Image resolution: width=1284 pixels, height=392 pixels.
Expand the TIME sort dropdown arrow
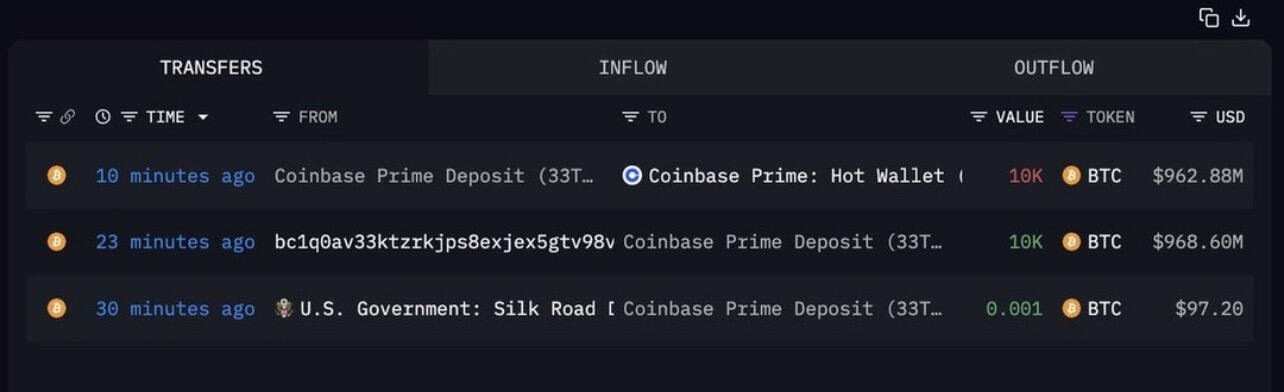[x=203, y=117]
